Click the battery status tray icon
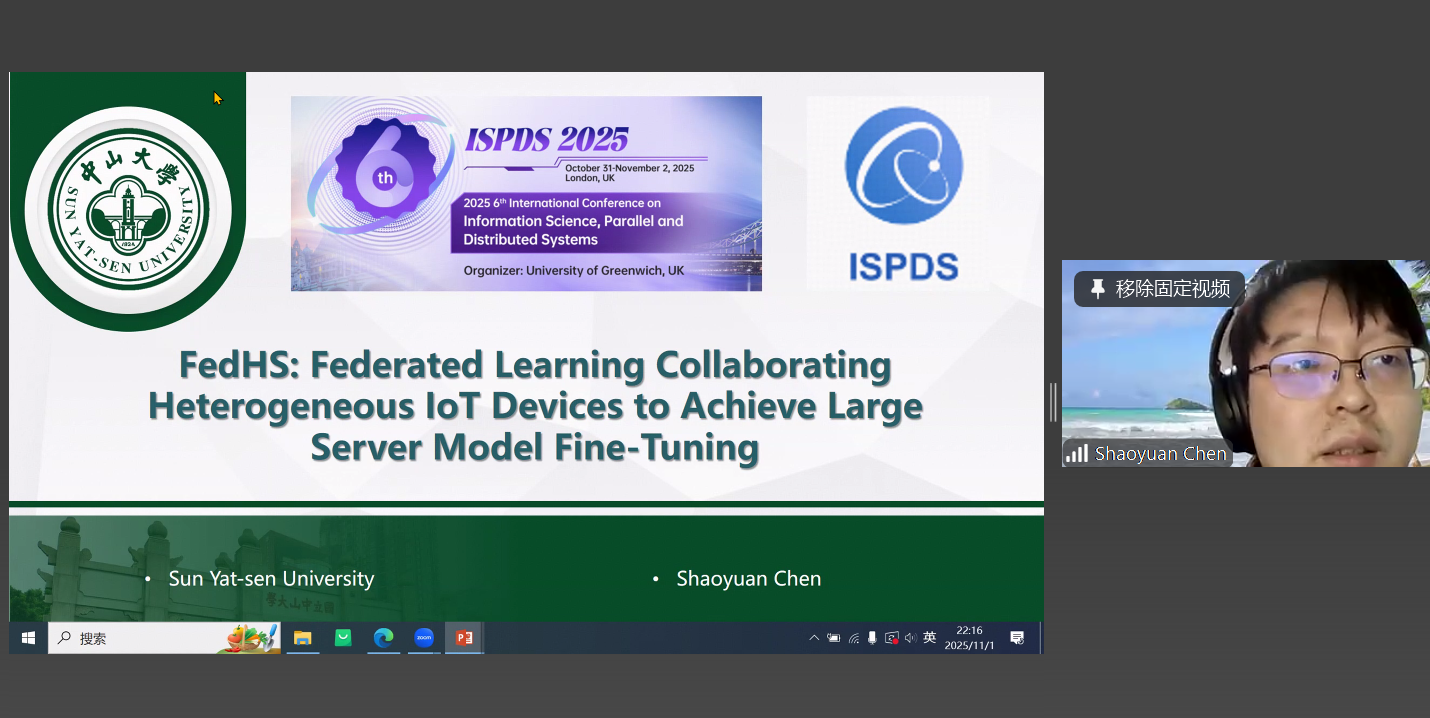The image size is (1430, 718). pyautogui.click(x=833, y=638)
